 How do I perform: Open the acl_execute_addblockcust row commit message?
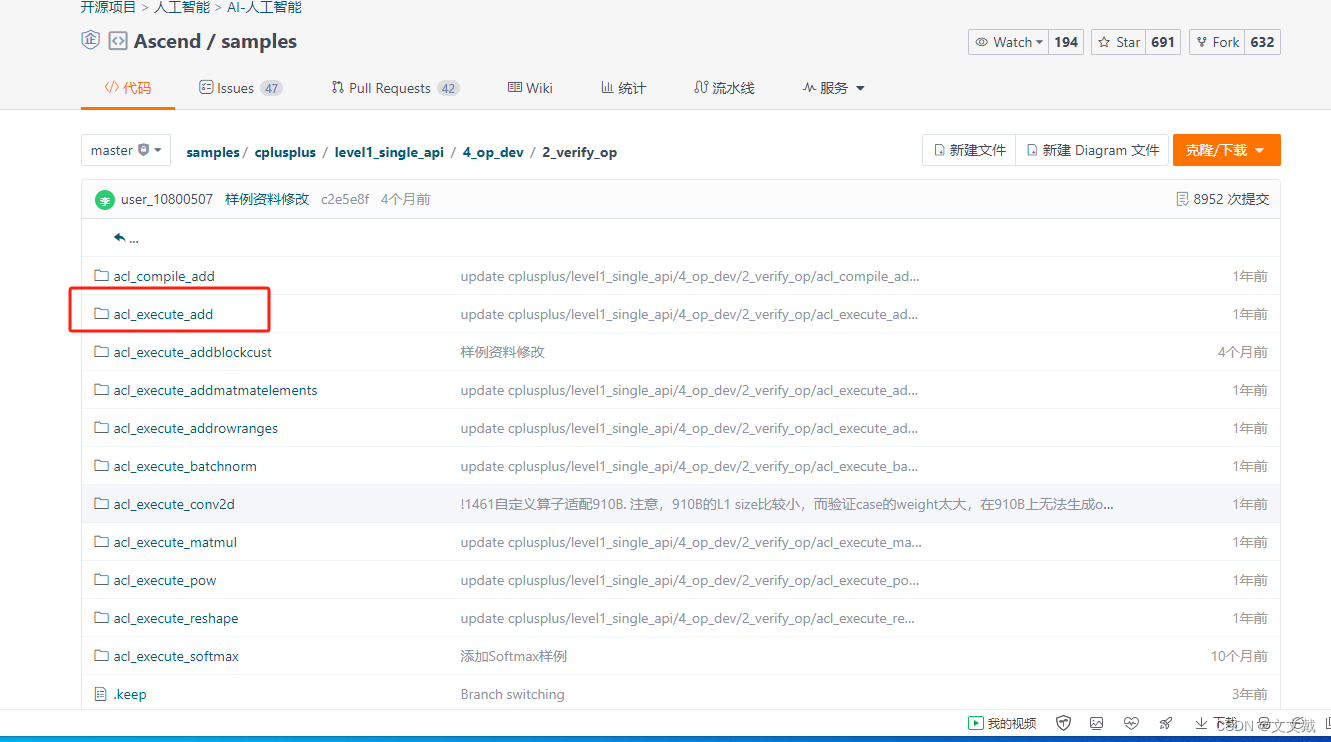coord(502,352)
